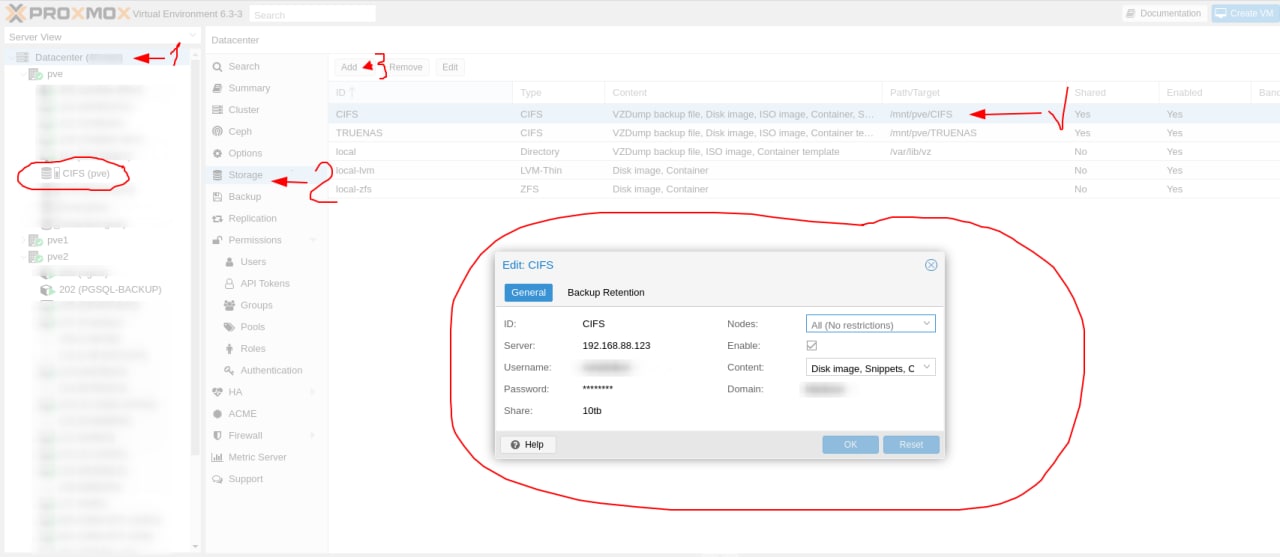Image resolution: width=1280 pixels, height=557 pixels.
Task: Click the Storage database icon
Action: (217, 175)
